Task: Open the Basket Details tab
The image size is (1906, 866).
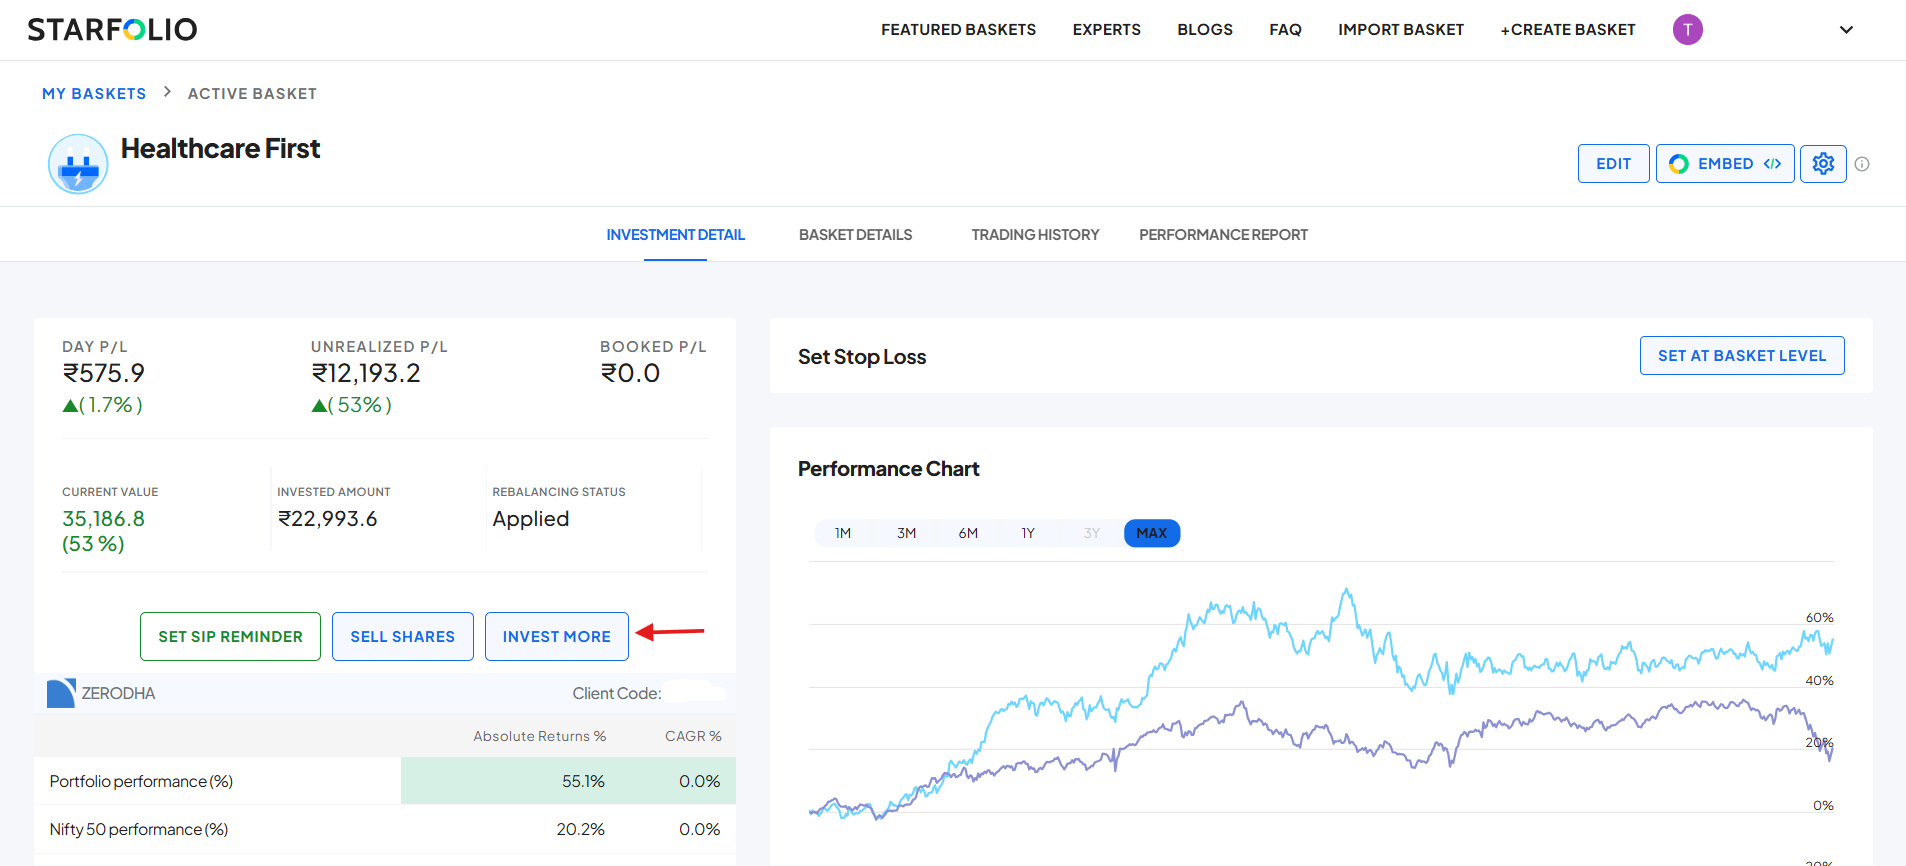Action: (855, 235)
